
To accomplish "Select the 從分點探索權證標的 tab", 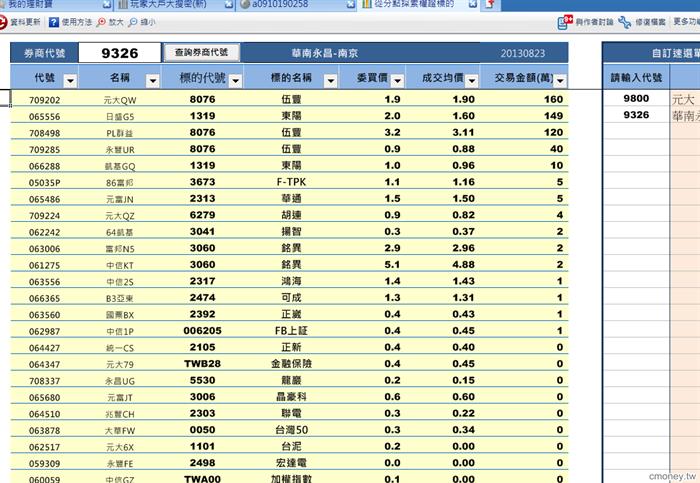I will 414,4.
